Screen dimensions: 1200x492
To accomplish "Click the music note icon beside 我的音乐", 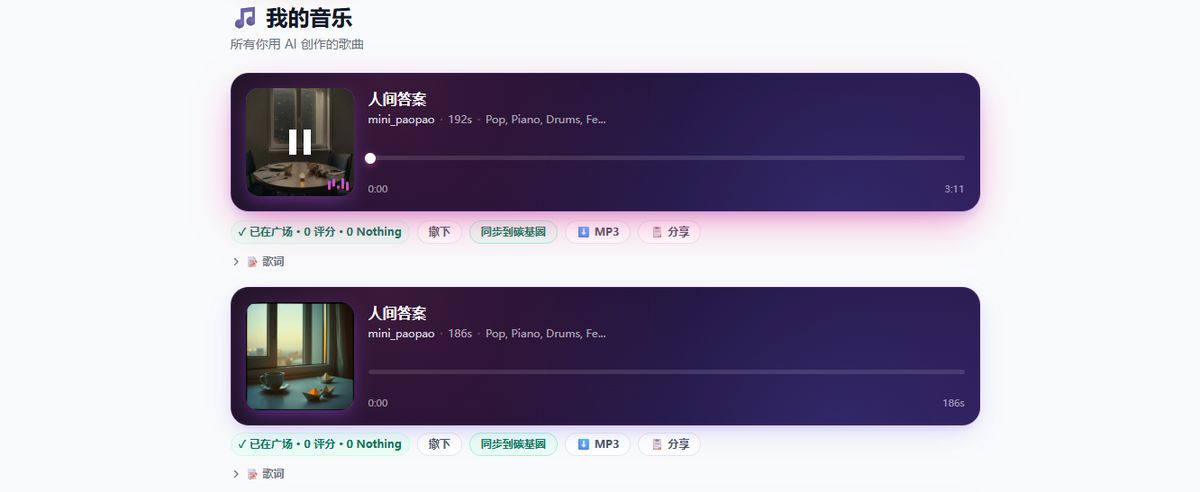I will click(245, 18).
